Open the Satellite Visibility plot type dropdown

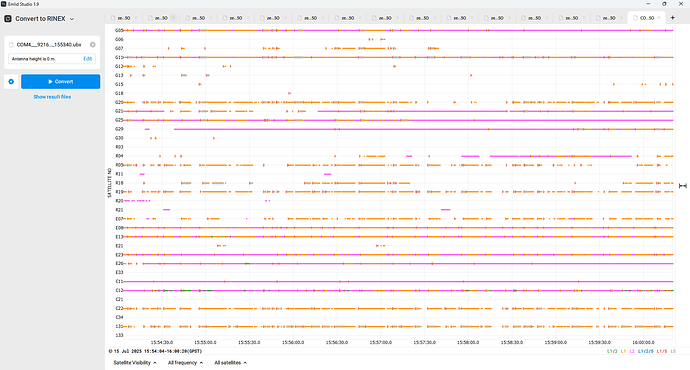(135, 363)
